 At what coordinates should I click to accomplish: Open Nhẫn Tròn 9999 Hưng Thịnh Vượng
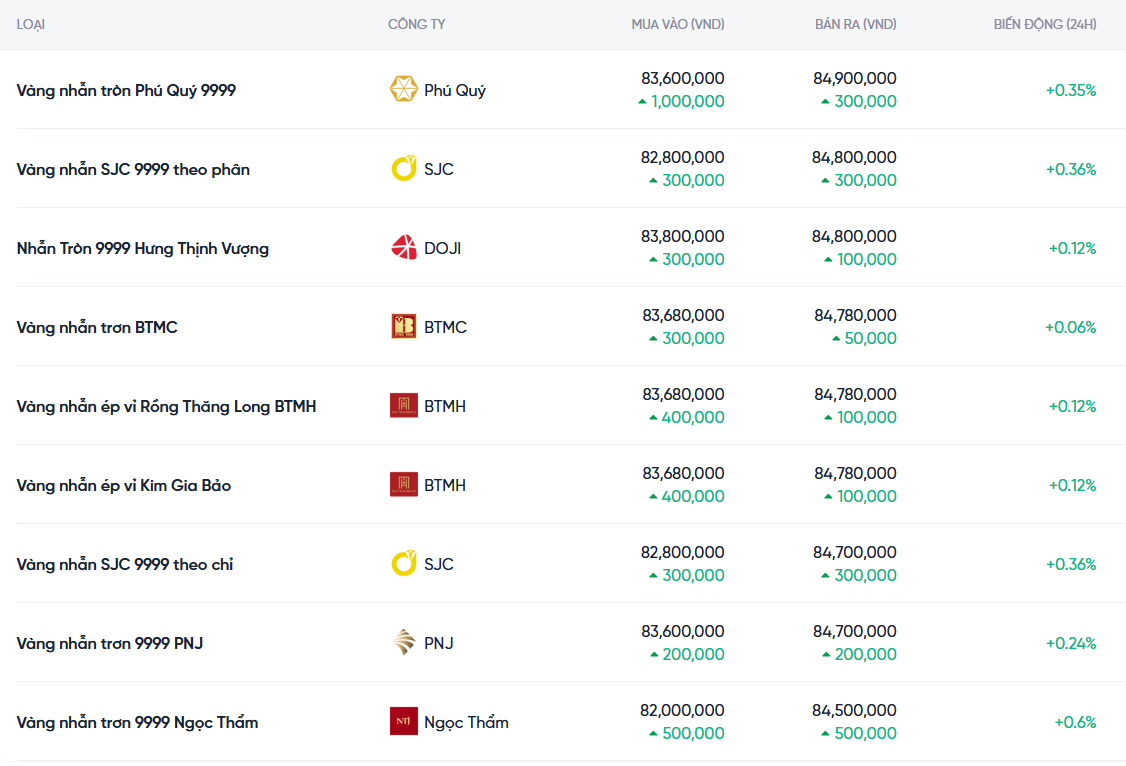[143, 248]
